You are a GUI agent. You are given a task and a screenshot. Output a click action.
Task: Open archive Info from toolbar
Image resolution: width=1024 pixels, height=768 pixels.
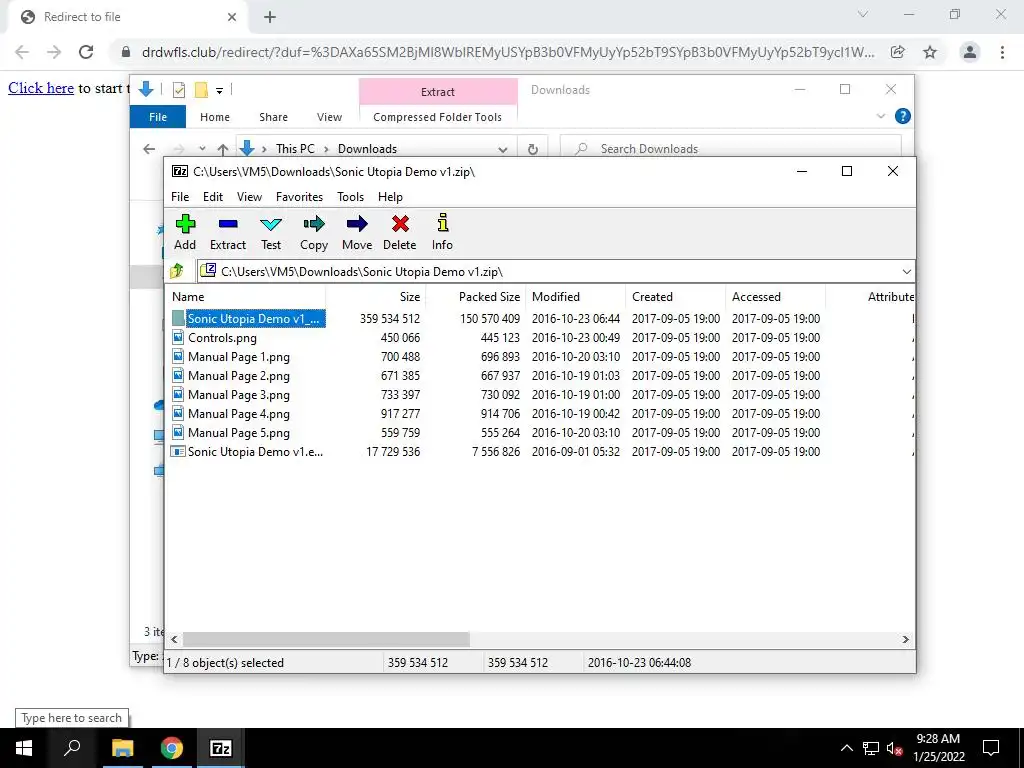(x=442, y=232)
